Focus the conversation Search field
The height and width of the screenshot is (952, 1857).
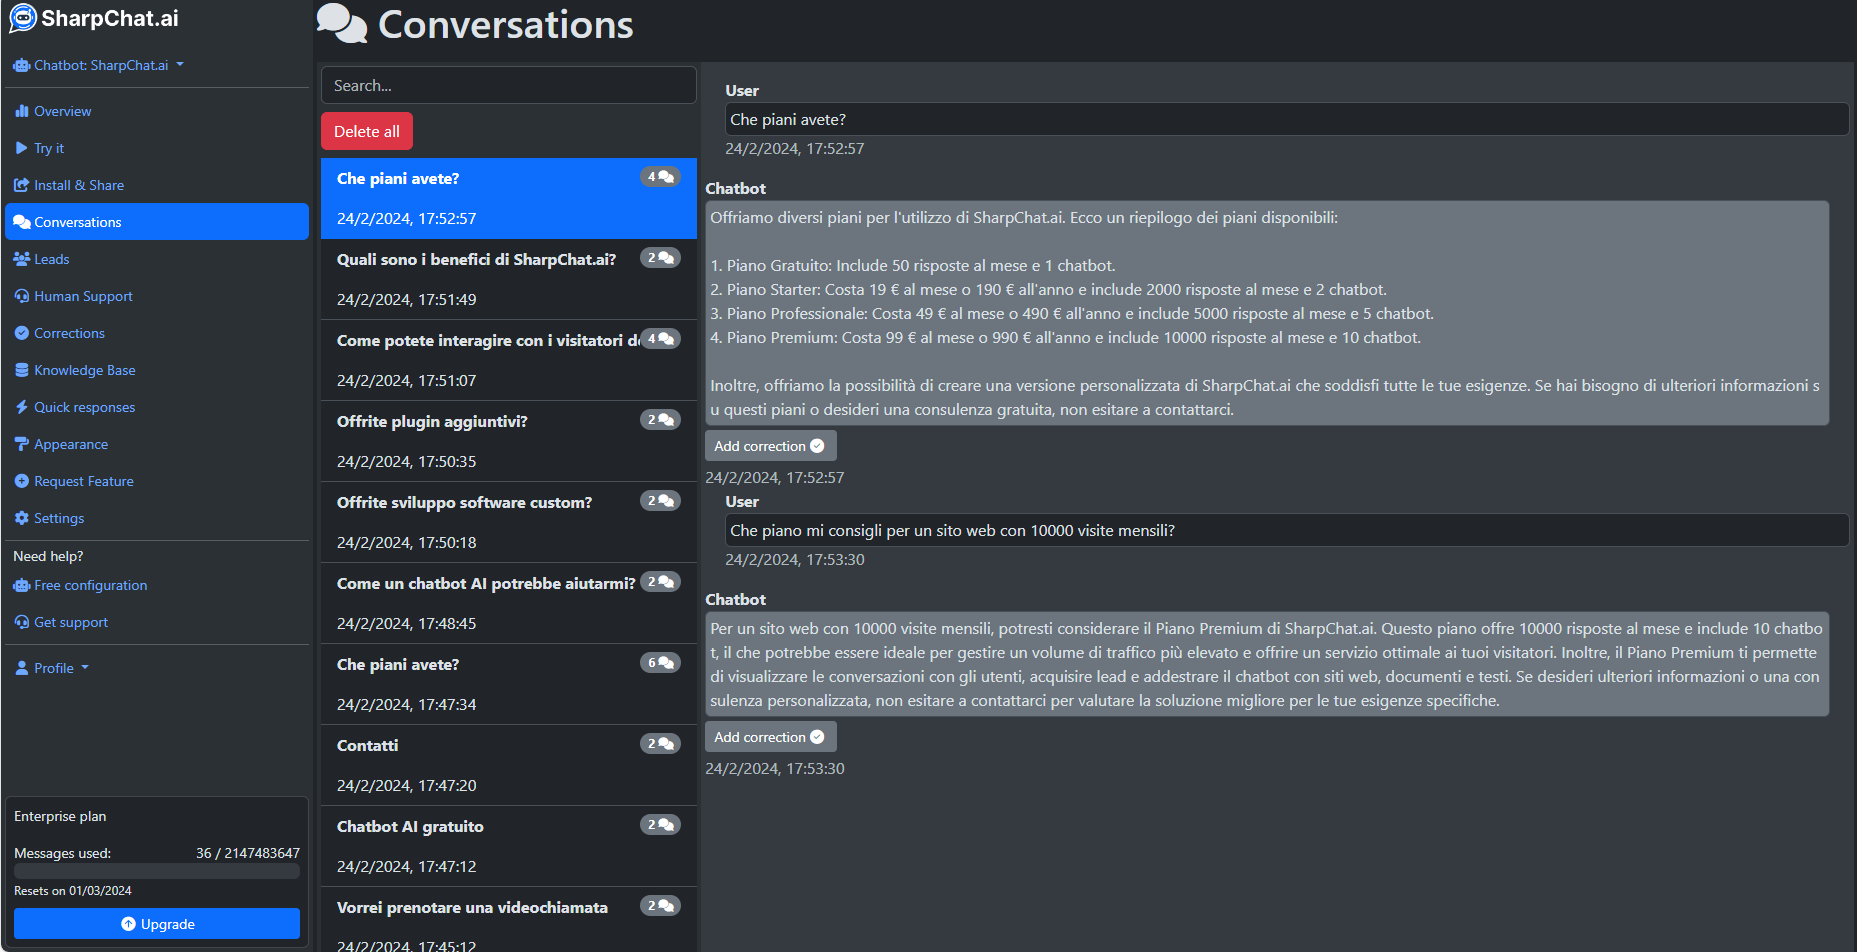508,86
